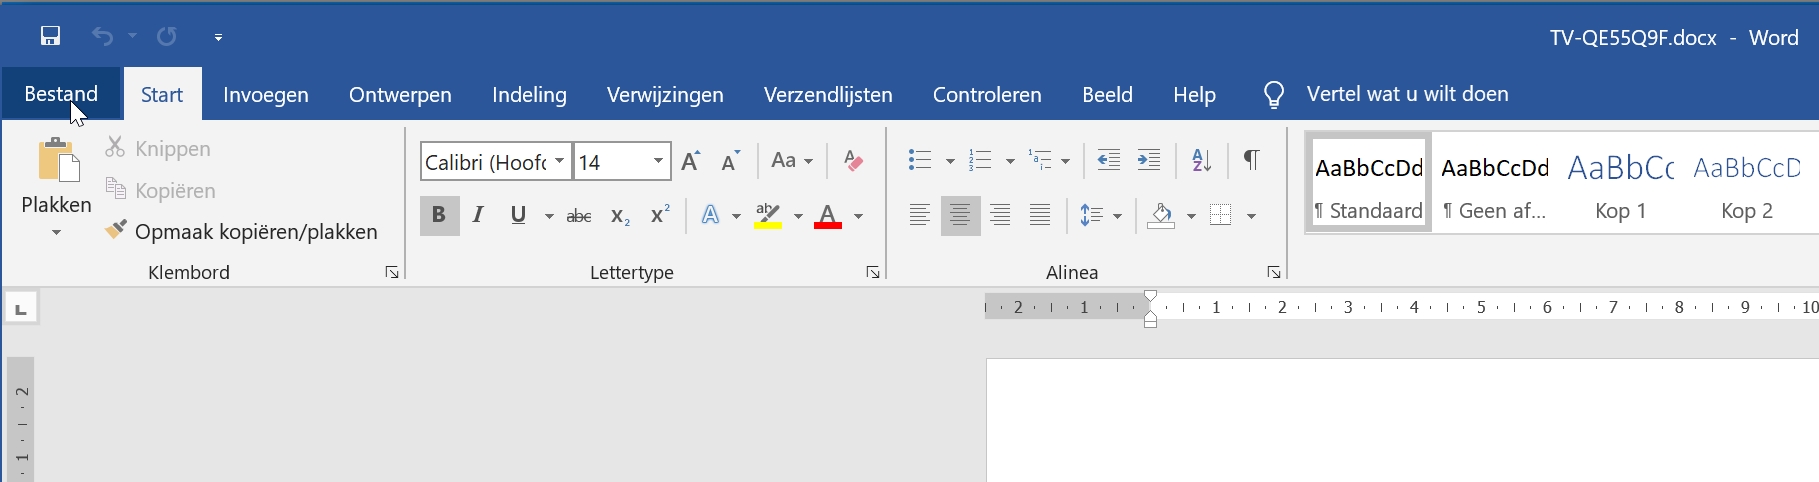The image size is (1819, 482).
Task: Open the font name Calibri dropdown
Action: click(560, 162)
